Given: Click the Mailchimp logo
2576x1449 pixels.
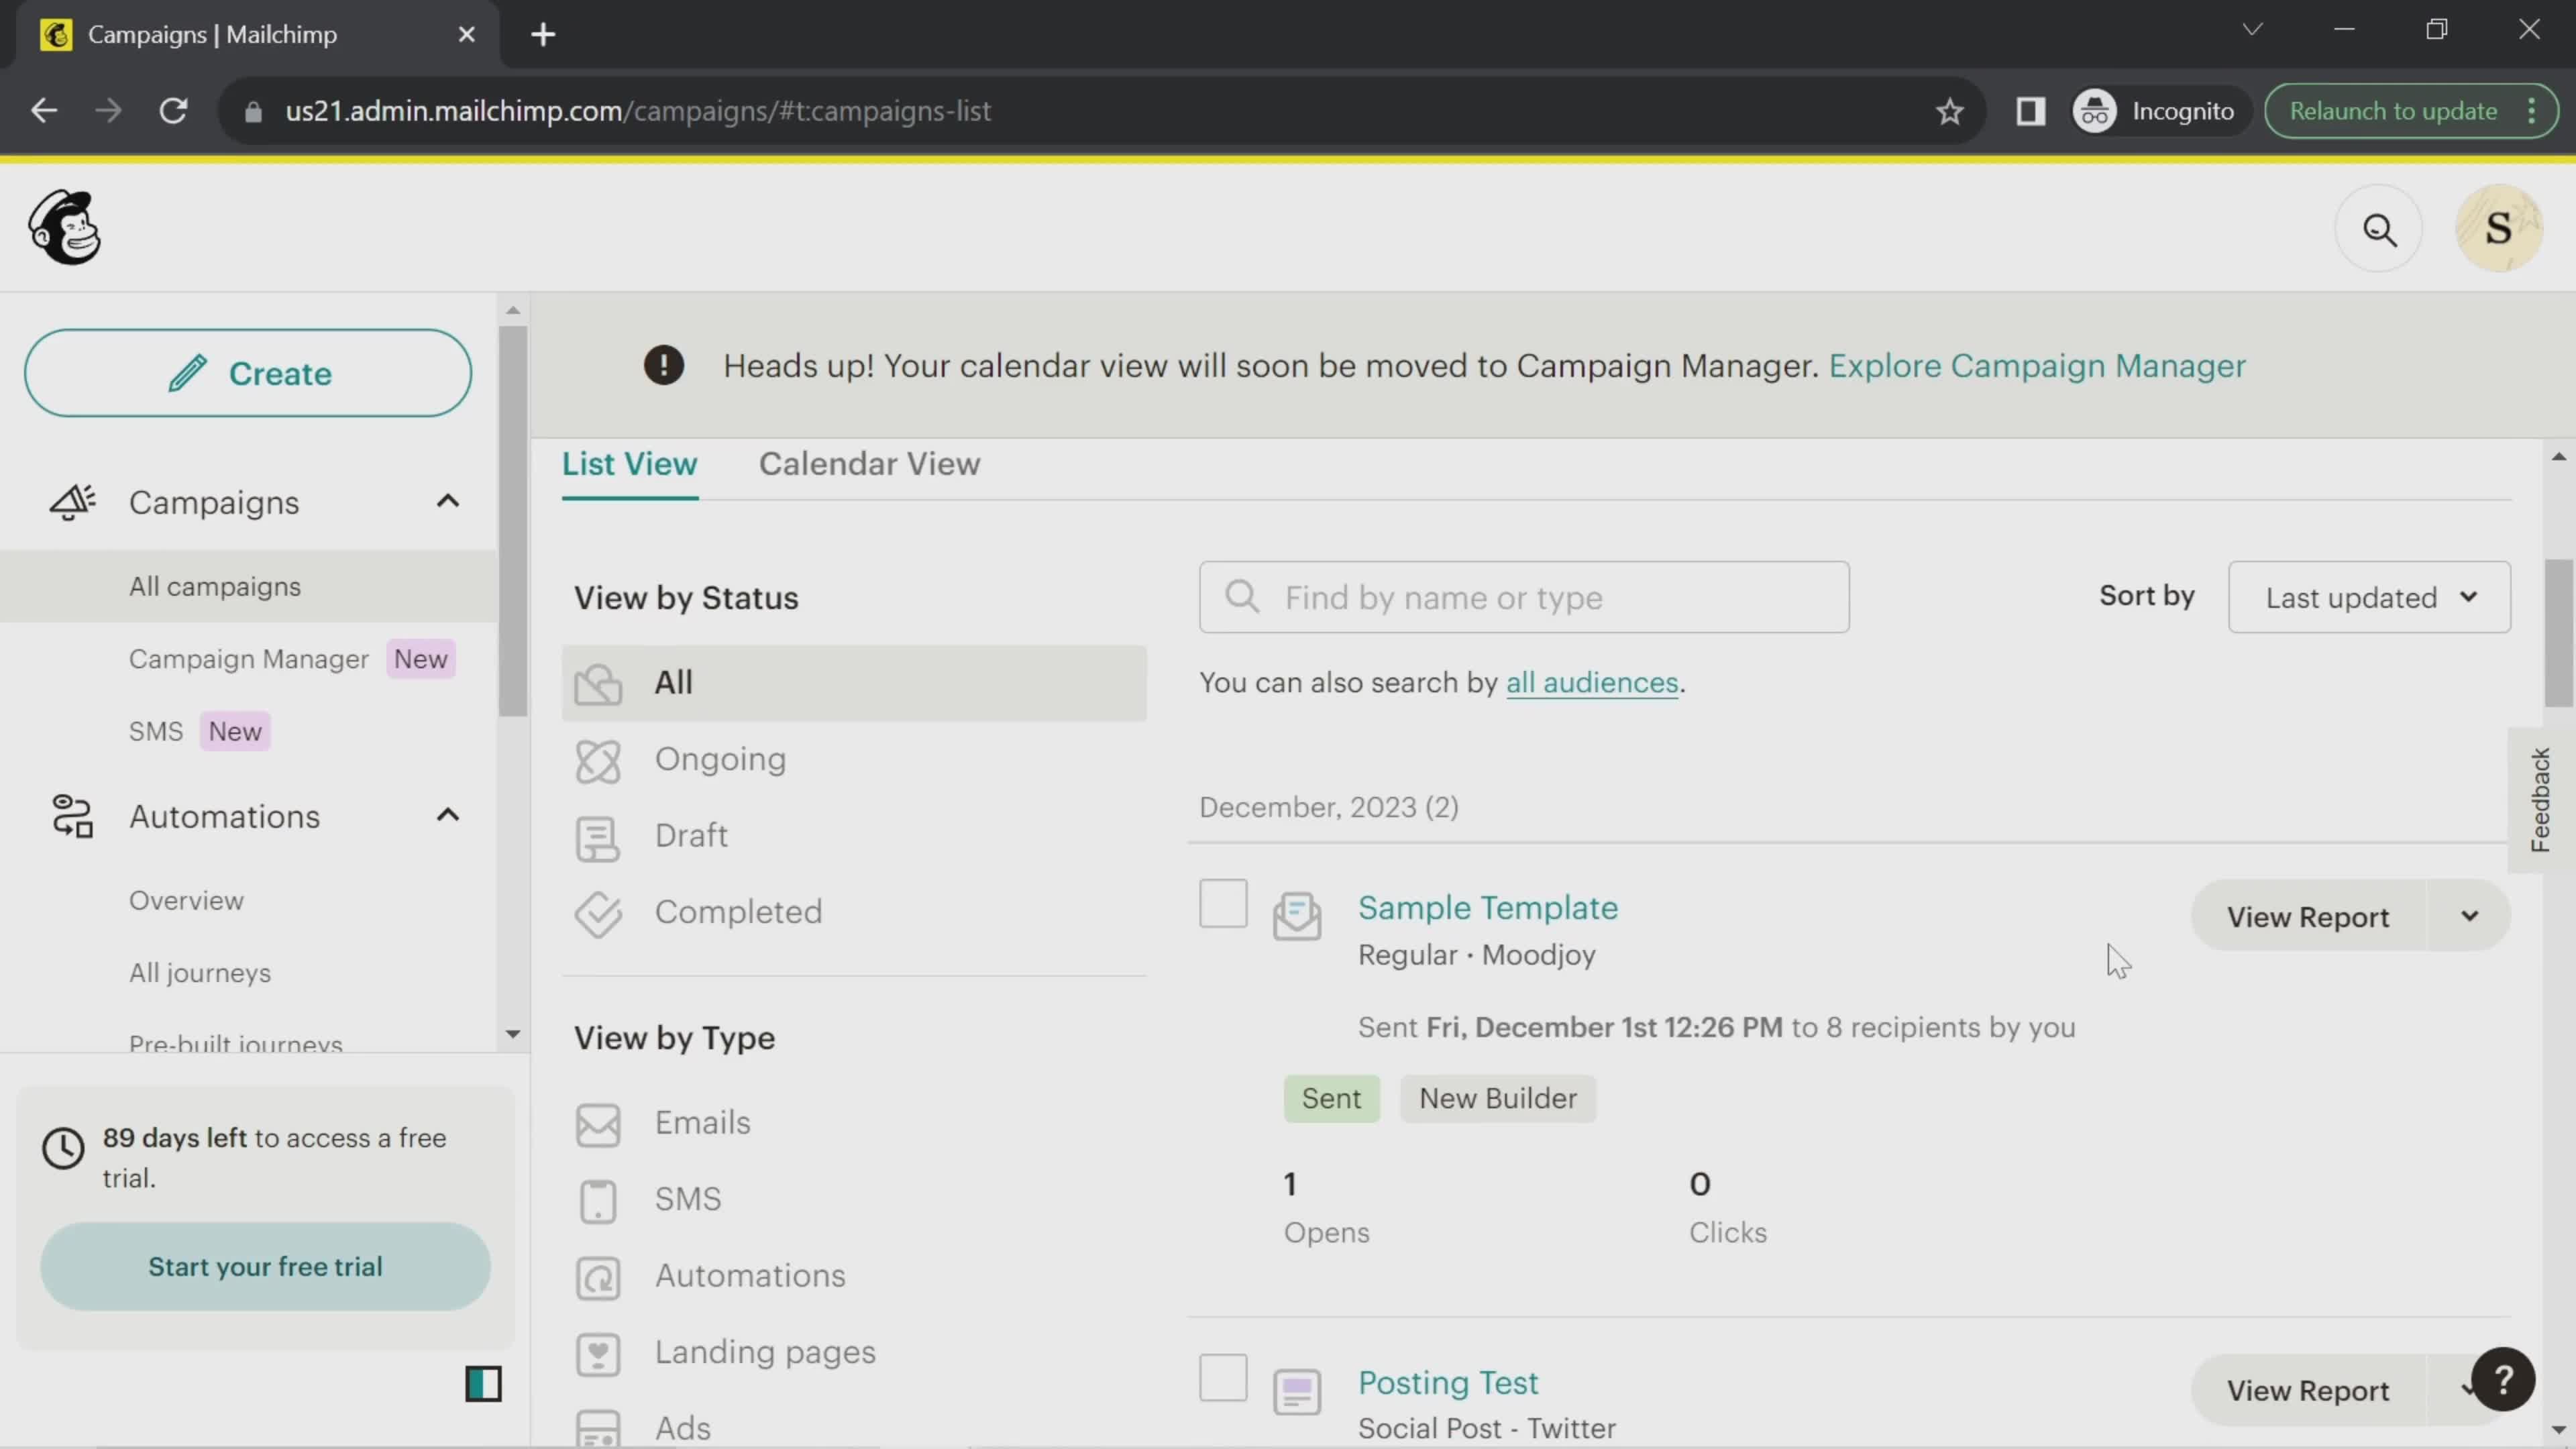Looking at the screenshot, I should (x=64, y=227).
